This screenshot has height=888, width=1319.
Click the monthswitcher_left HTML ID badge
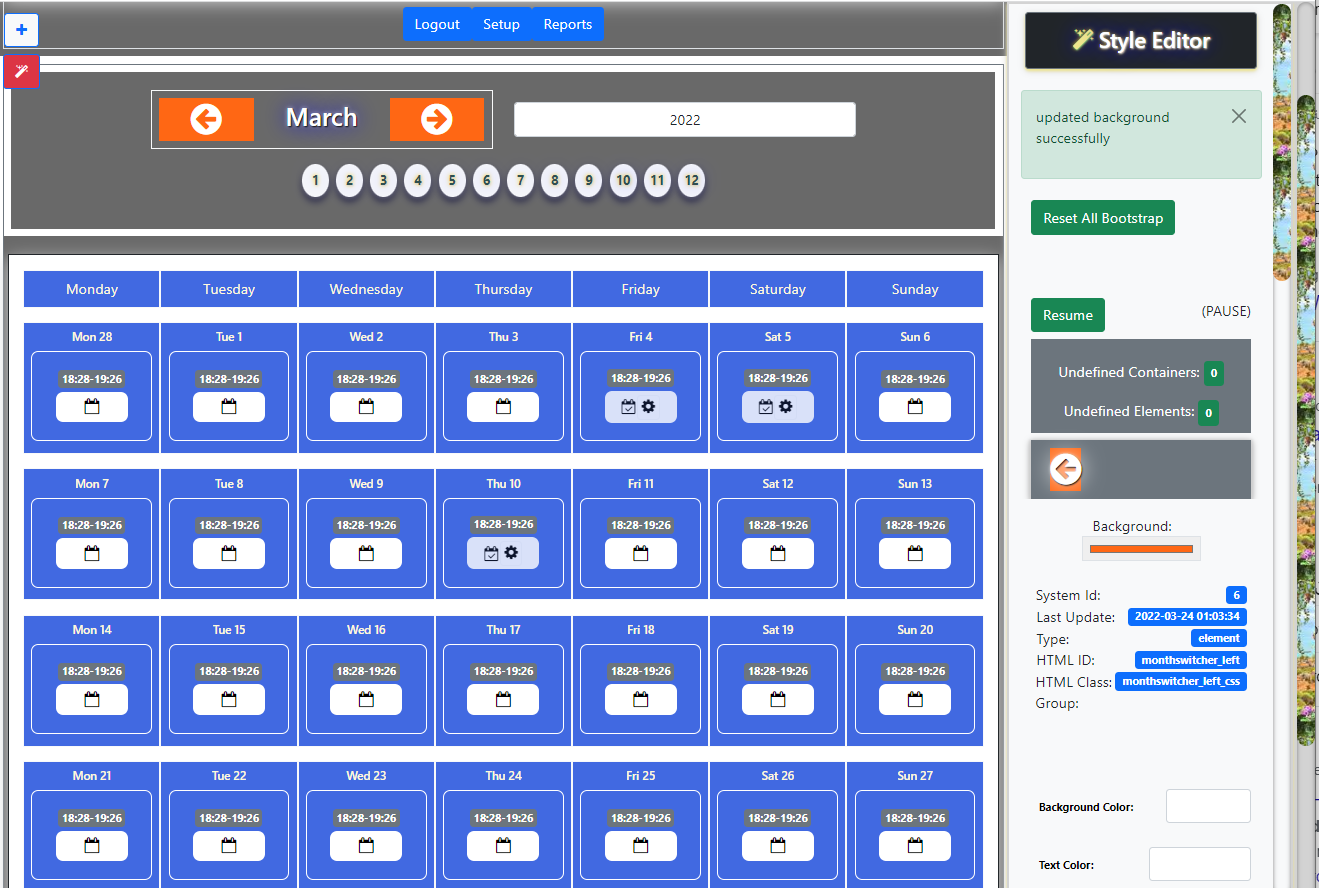[x=1191, y=660]
